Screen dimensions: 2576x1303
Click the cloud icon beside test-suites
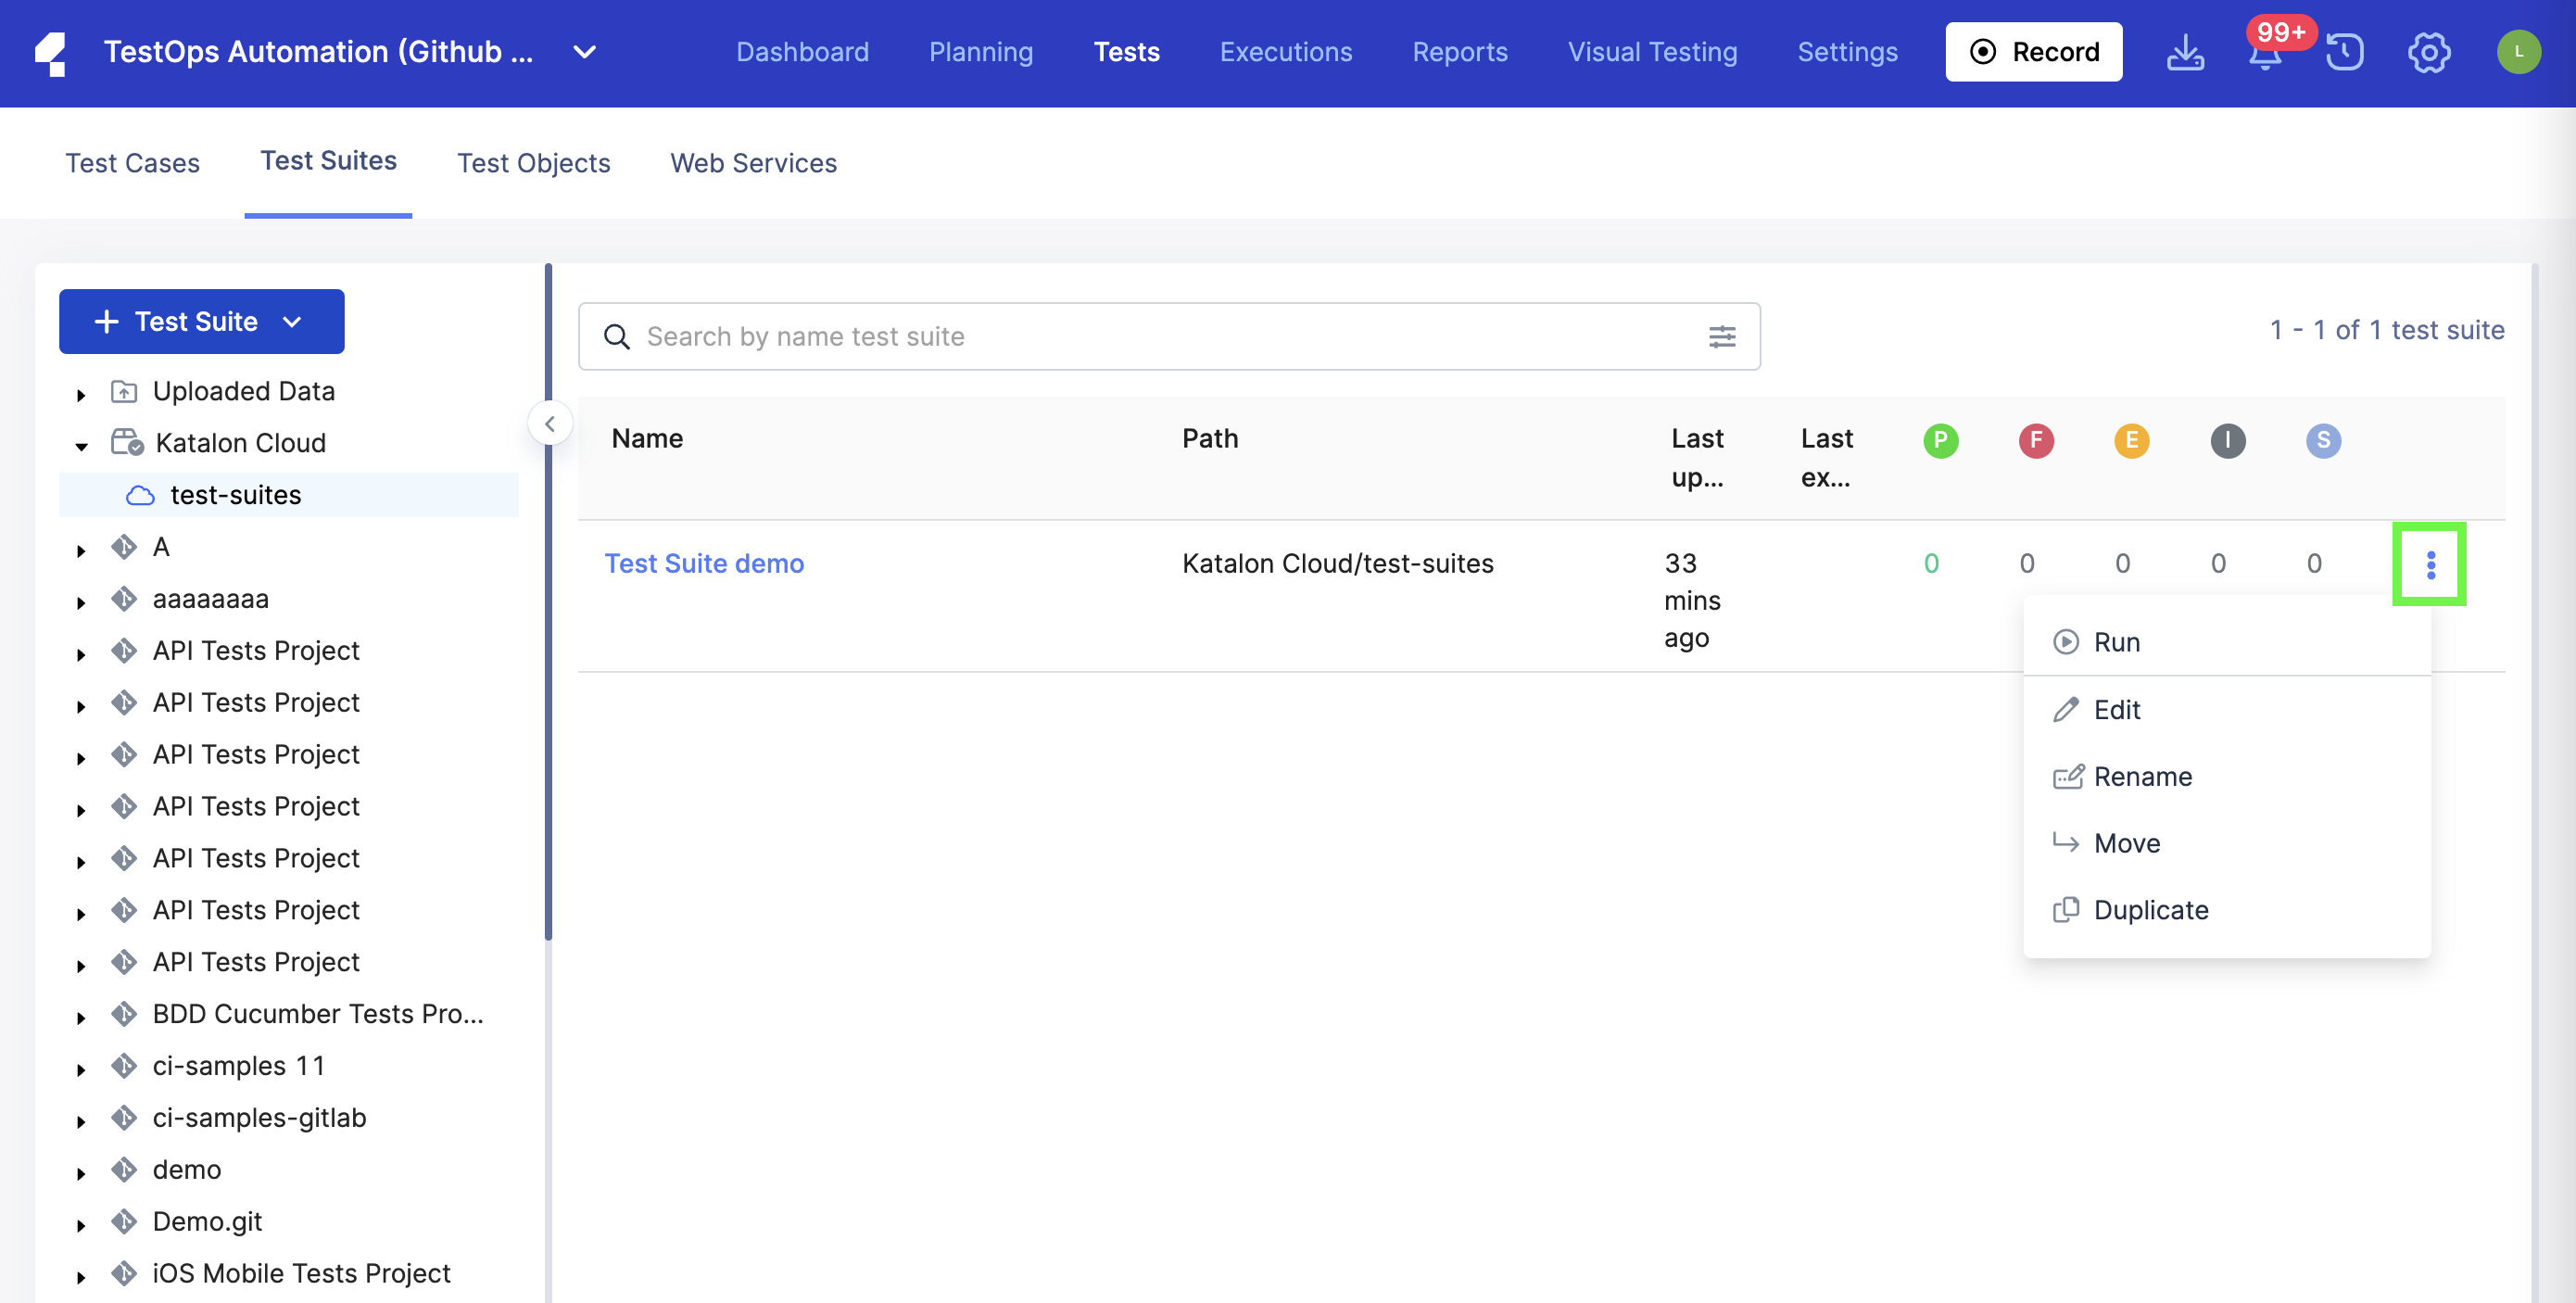click(x=140, y=495)
